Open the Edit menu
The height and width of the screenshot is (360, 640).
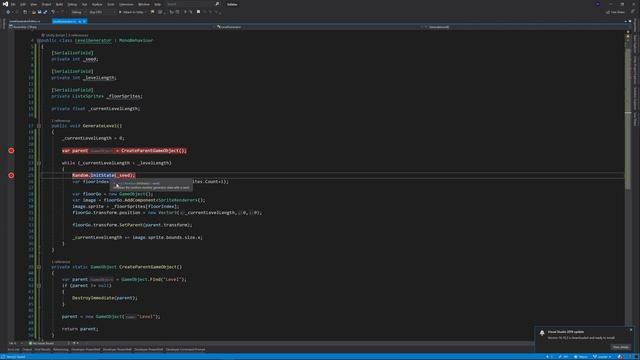(23, 4)
